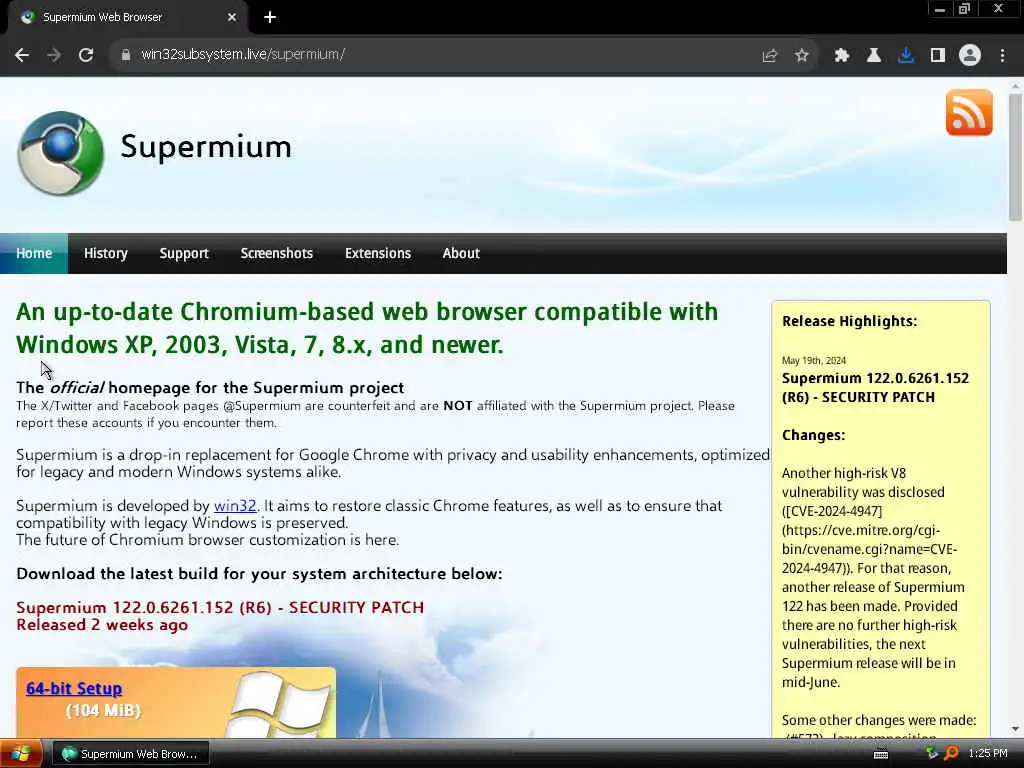The image size is (1024, 768).
Task: Click the Supermium logo image
Action: coord(60,153)
